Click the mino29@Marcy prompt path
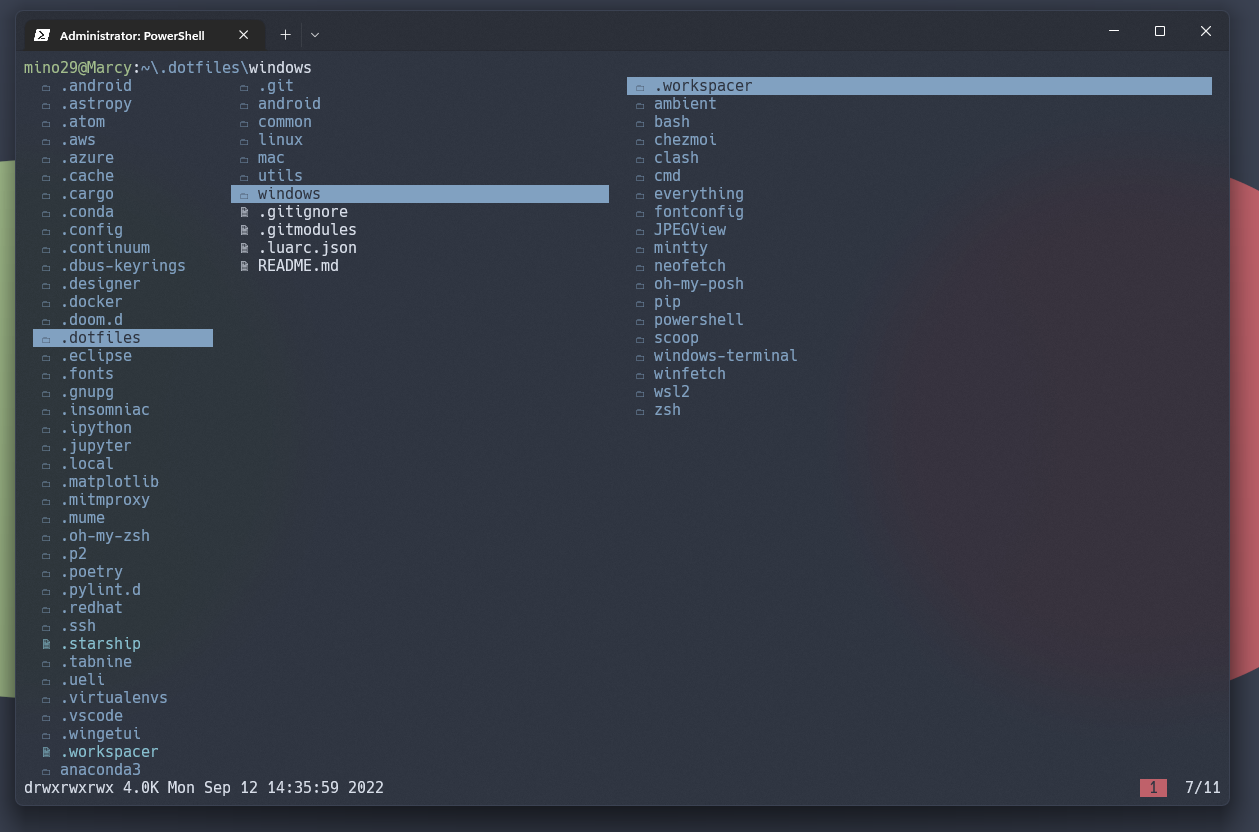This screenshot has height=832, width=1259. 168,68
